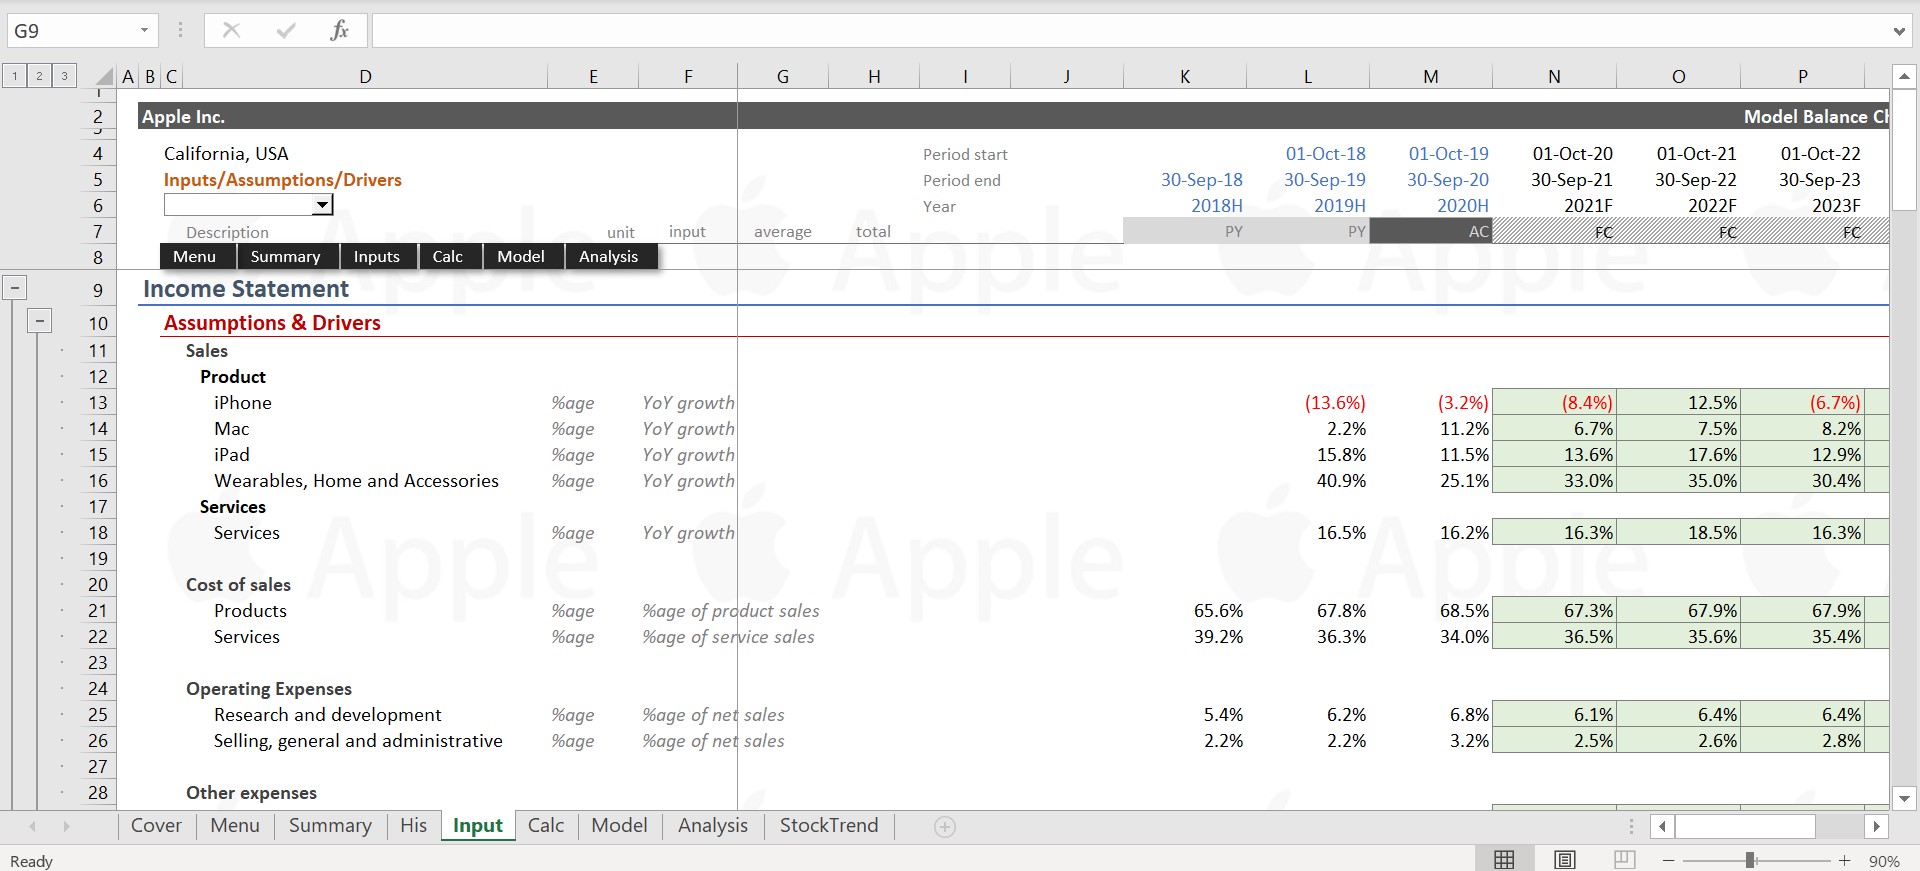1920x871 pixels.
Task: Select the Services 2023F cell 16.3%
Action: click(x=1802, y=533)
